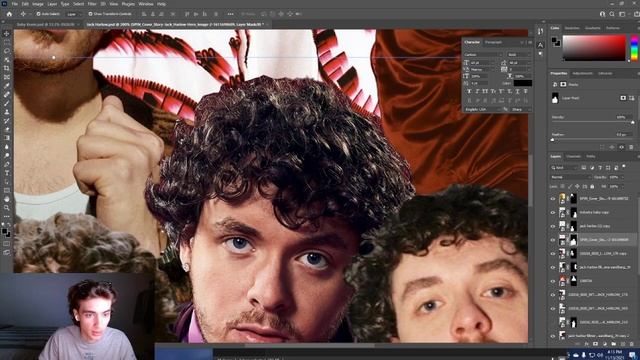This screenshot has width=640, height=360.
Task: Select the Frame tool
Action: 7,77
